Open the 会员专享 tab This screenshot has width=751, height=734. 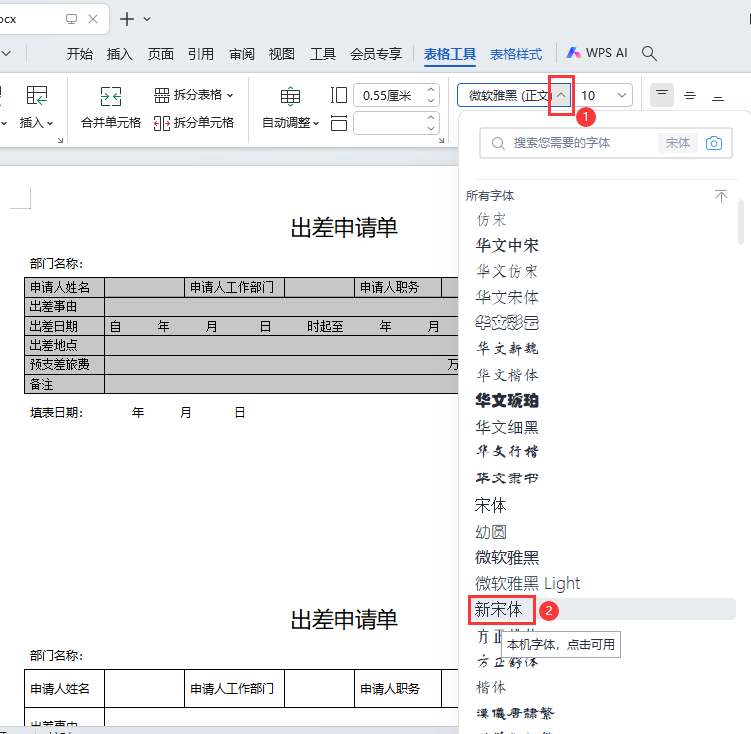(x=376, y=54)
